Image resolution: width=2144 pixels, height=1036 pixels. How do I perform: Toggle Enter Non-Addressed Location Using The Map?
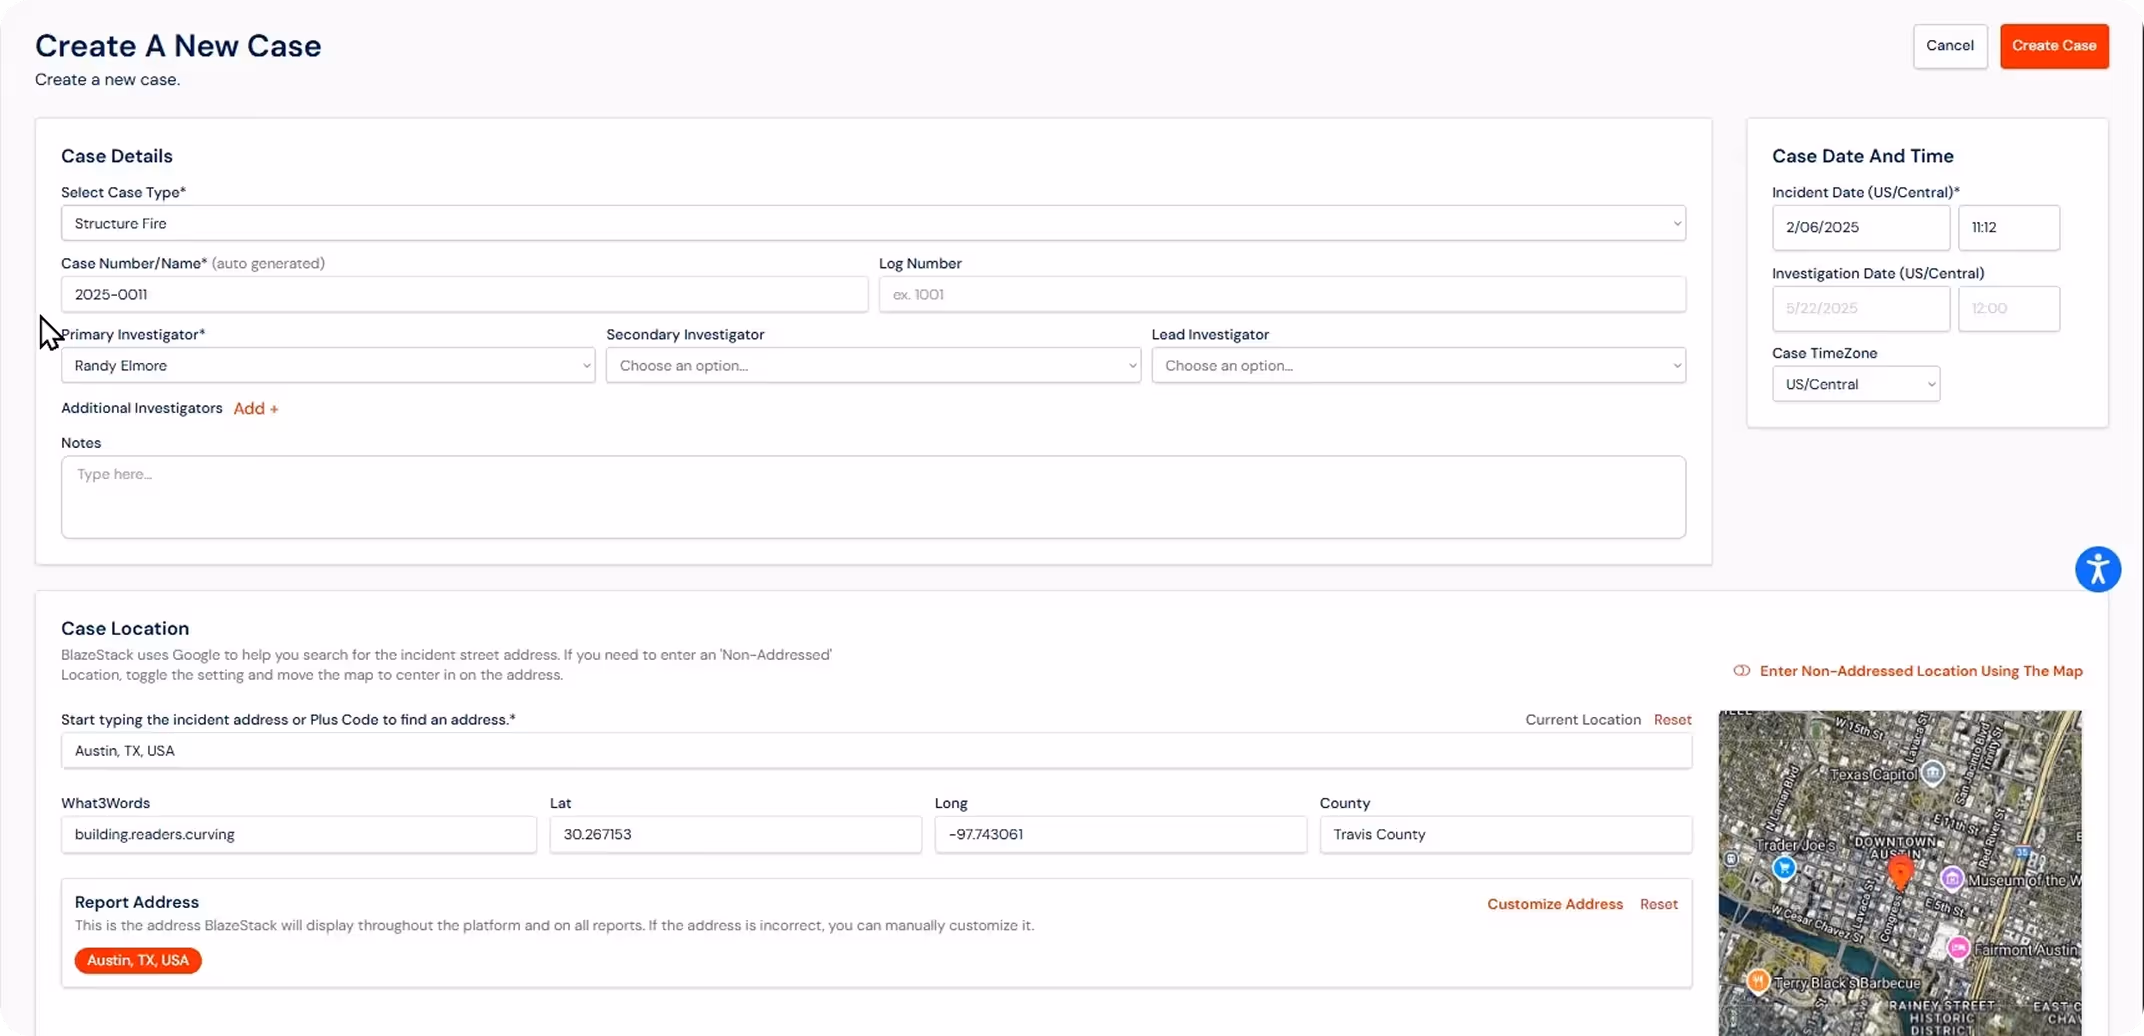point(1920,671)
